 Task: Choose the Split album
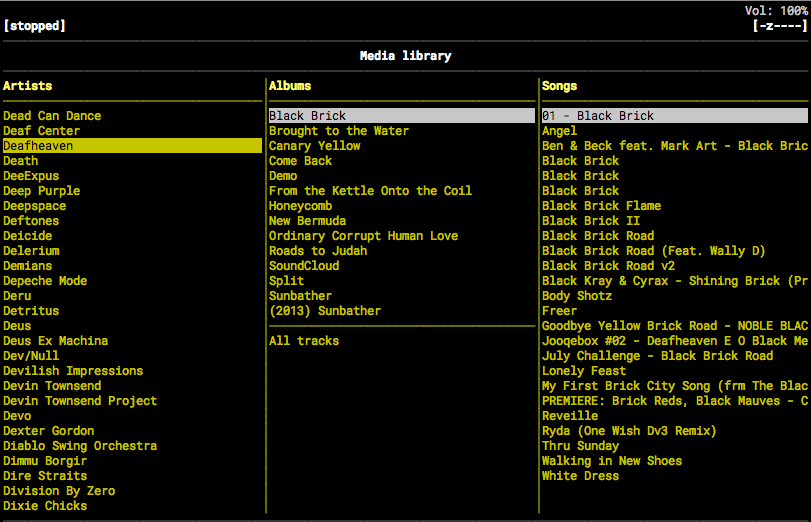287,281
